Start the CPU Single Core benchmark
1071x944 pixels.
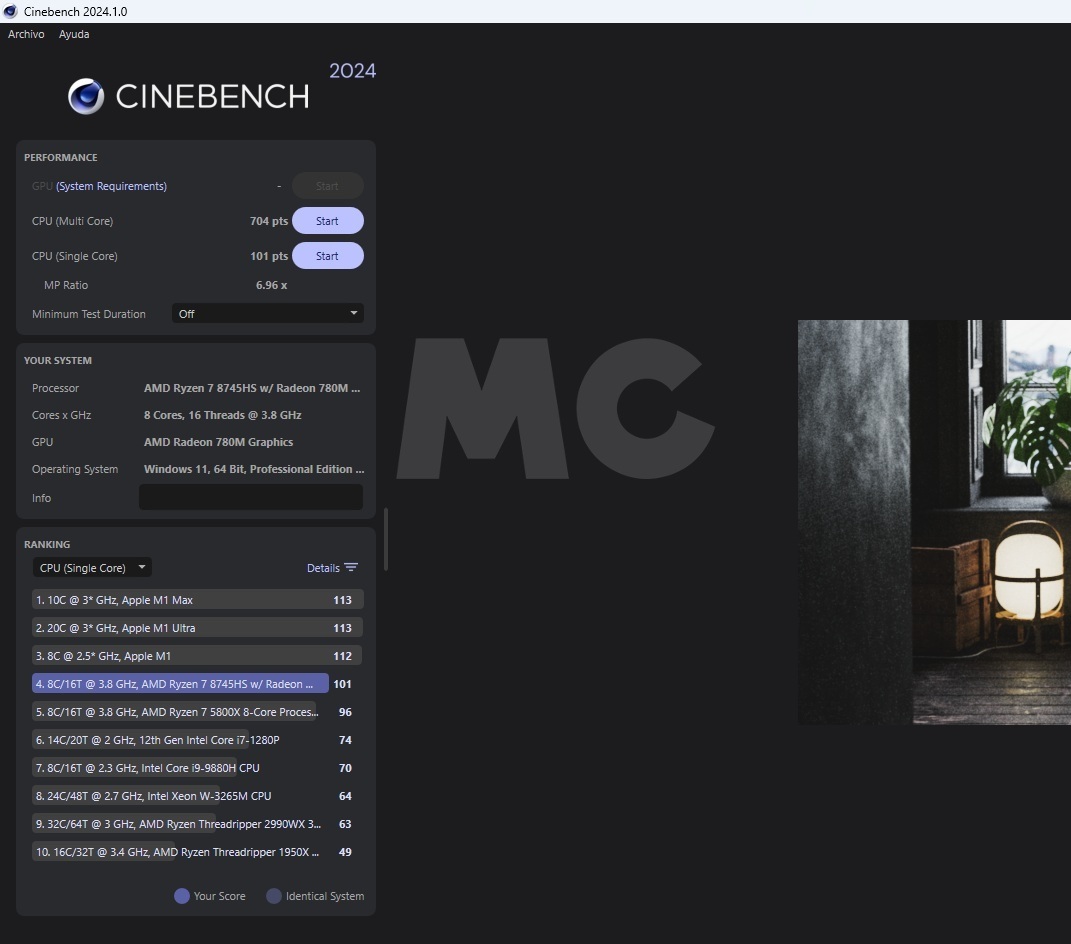(x=327, y=256)
